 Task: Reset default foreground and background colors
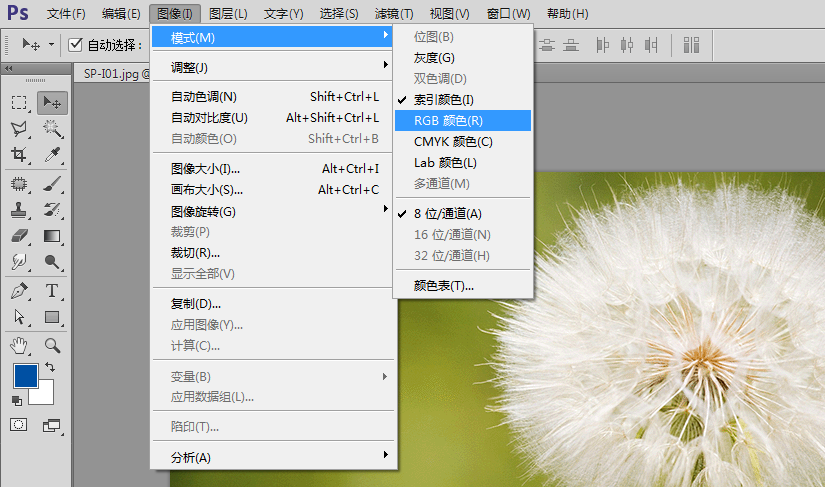click(x=17, y=401)
